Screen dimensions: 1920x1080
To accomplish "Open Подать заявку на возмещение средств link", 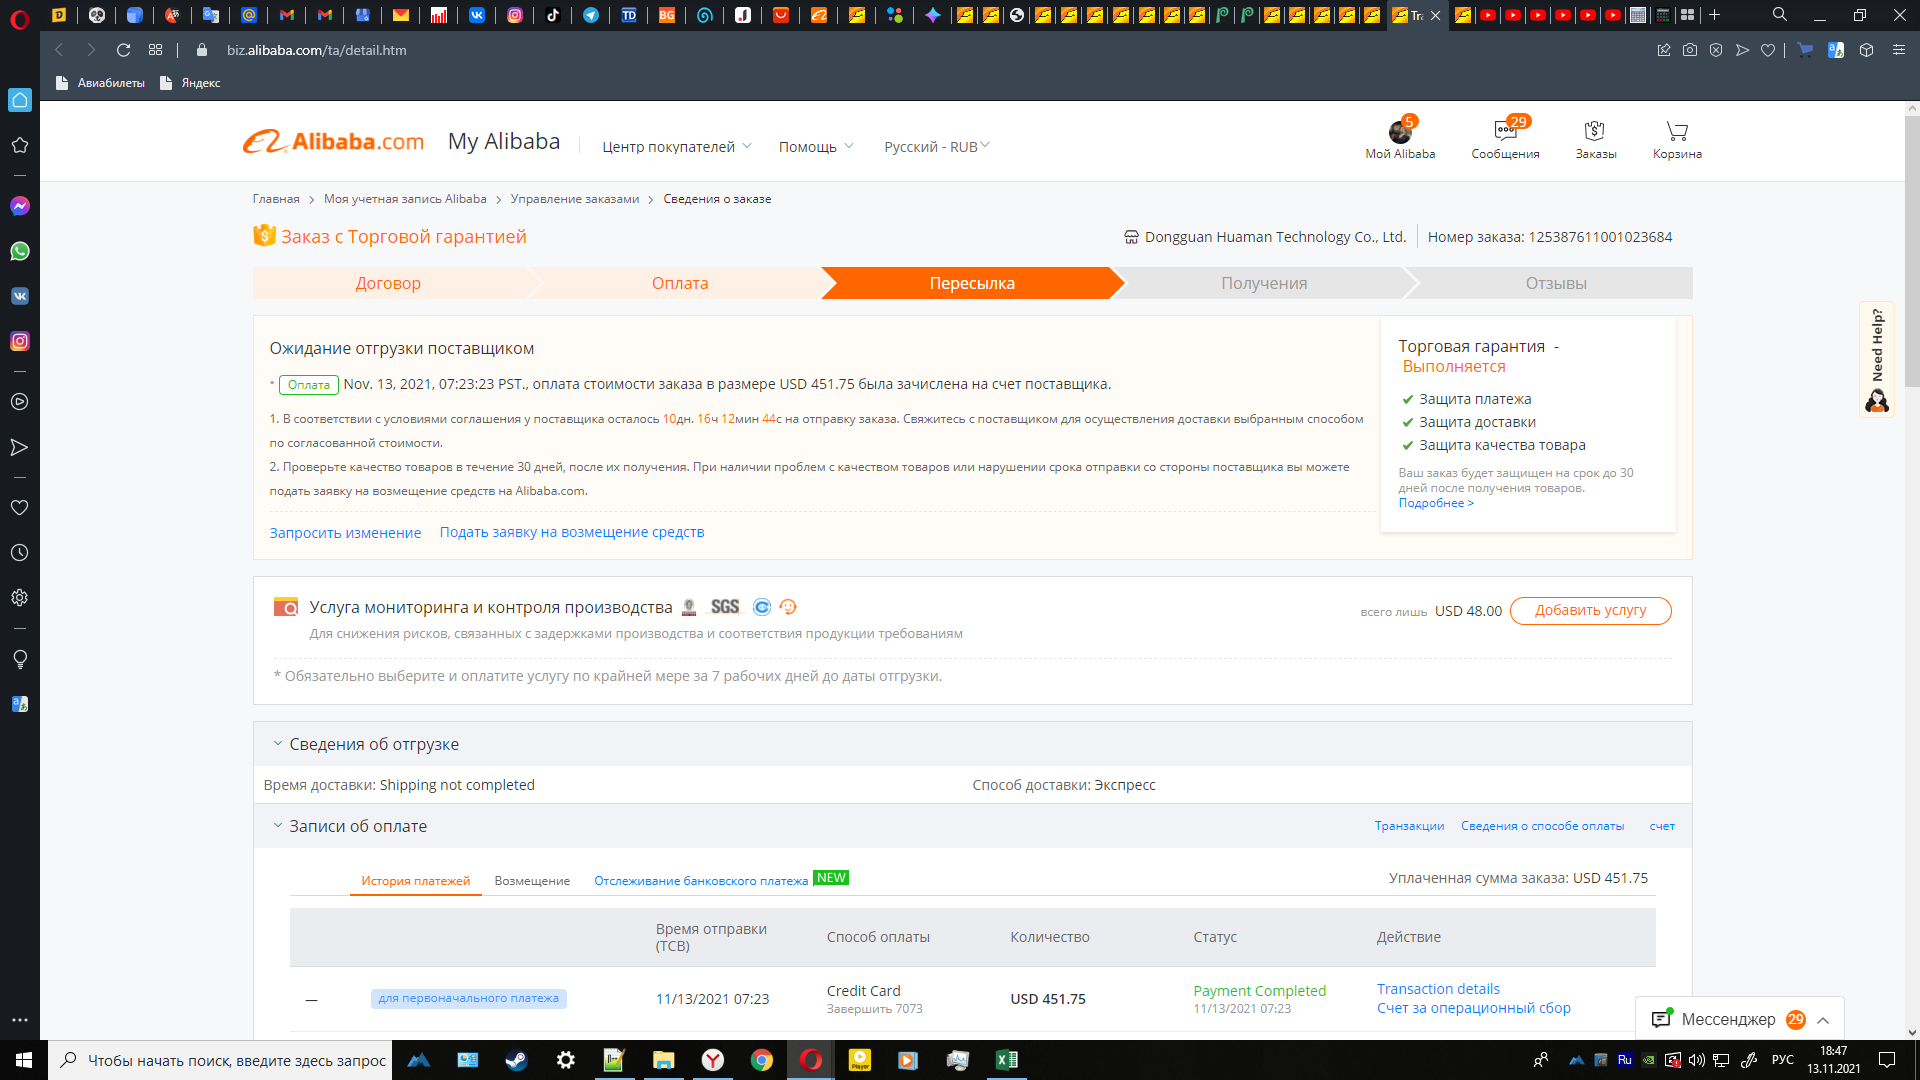I will coord(571,532).
